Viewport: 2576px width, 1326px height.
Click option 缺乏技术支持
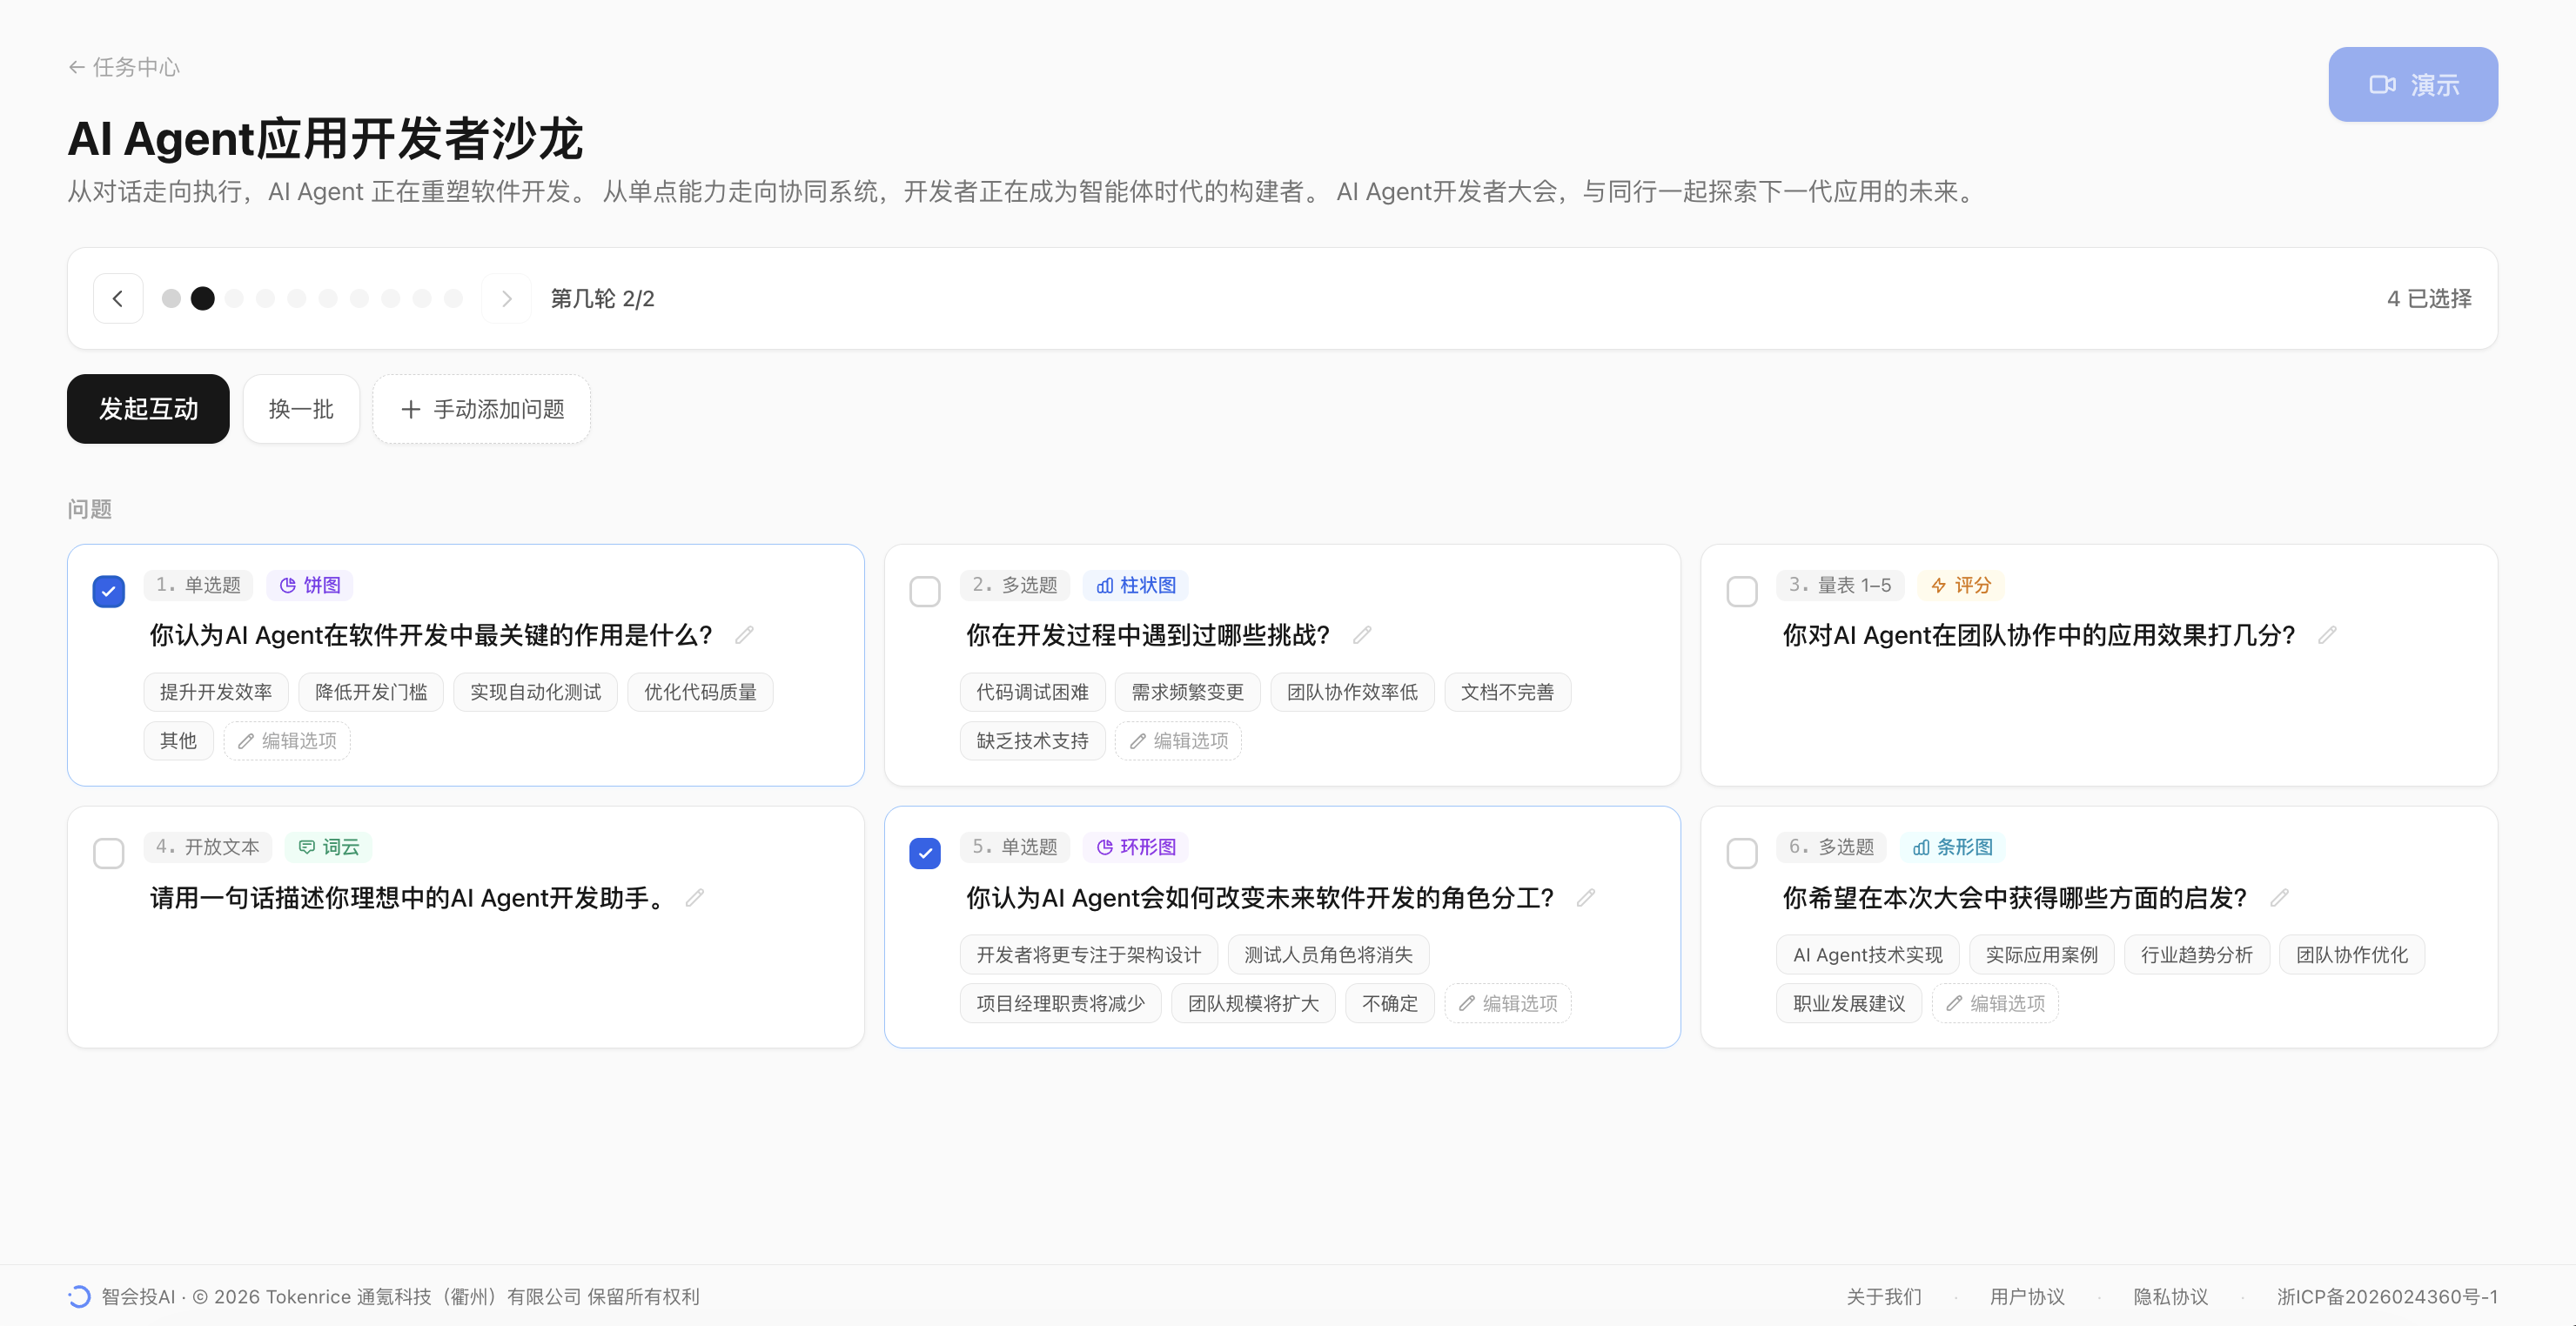click(1033, 741)
